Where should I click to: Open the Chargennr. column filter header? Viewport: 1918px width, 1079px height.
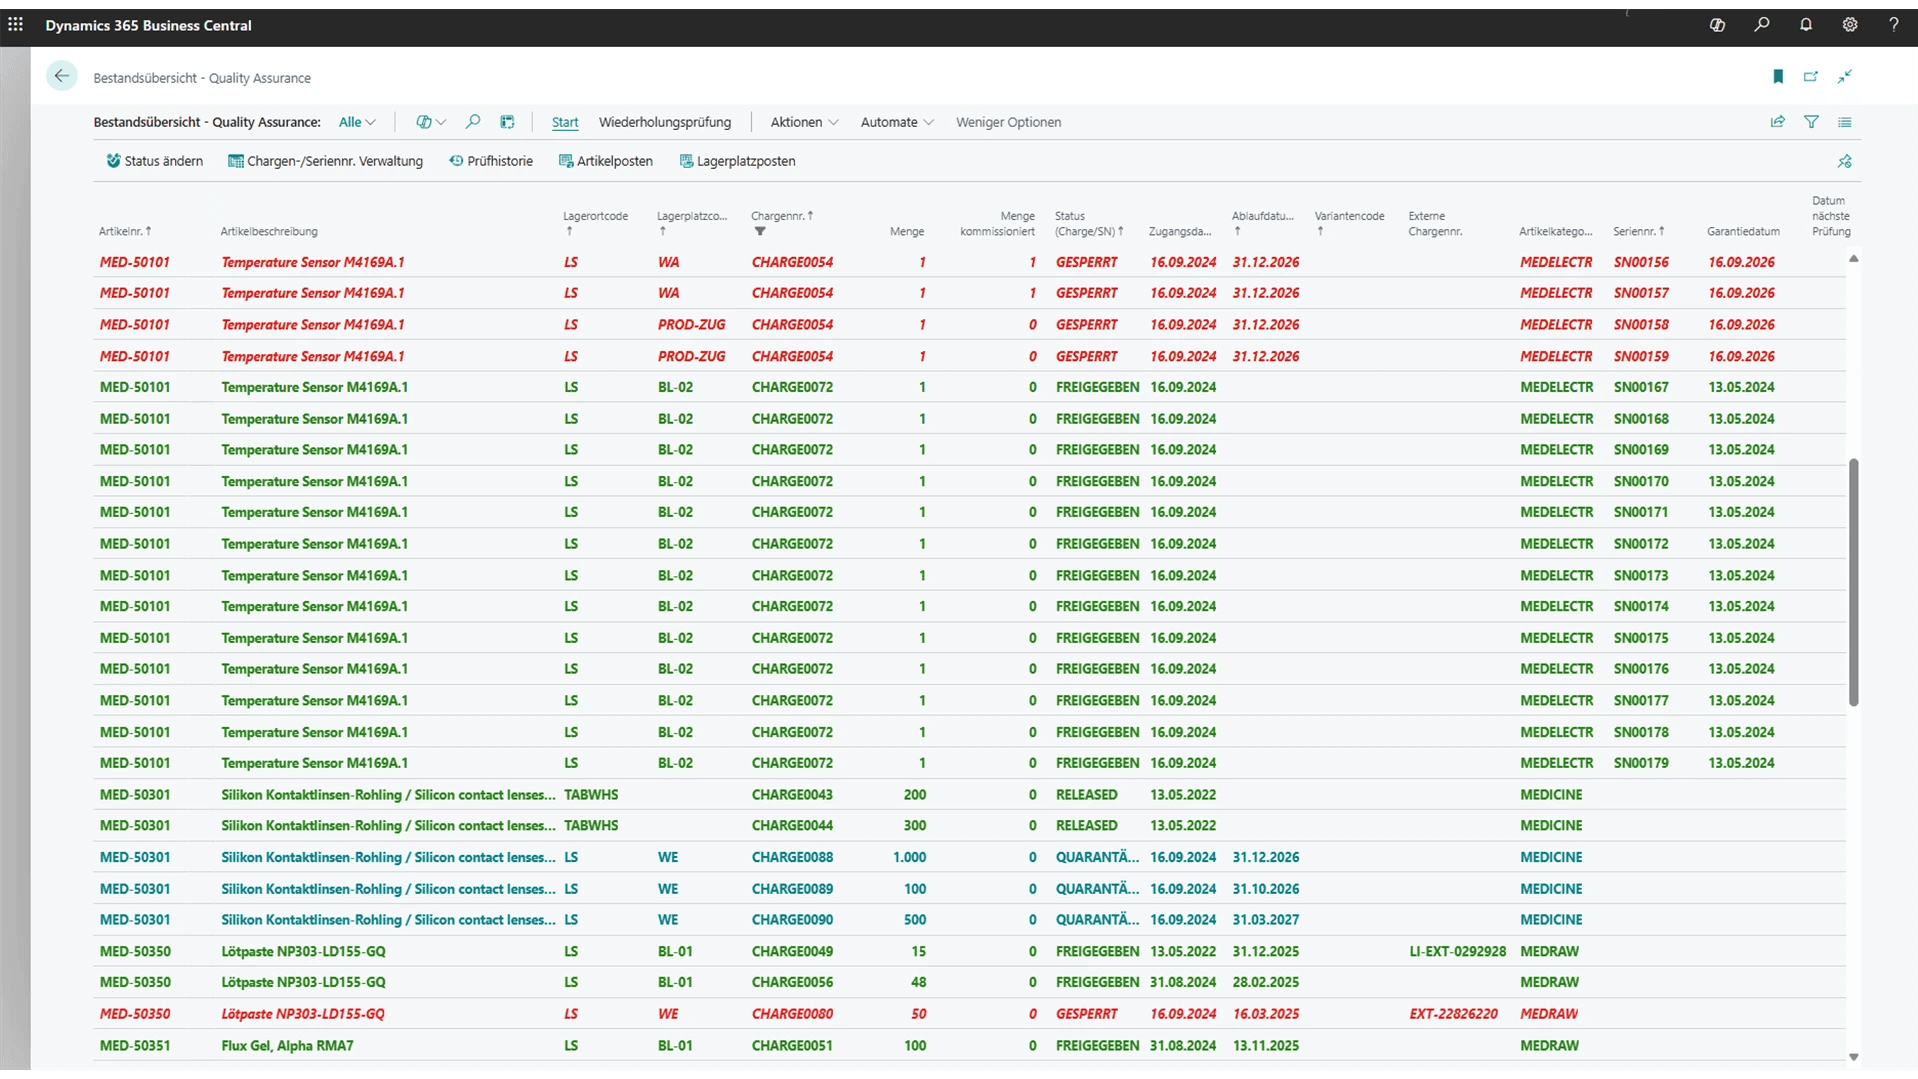click(782, 222)
